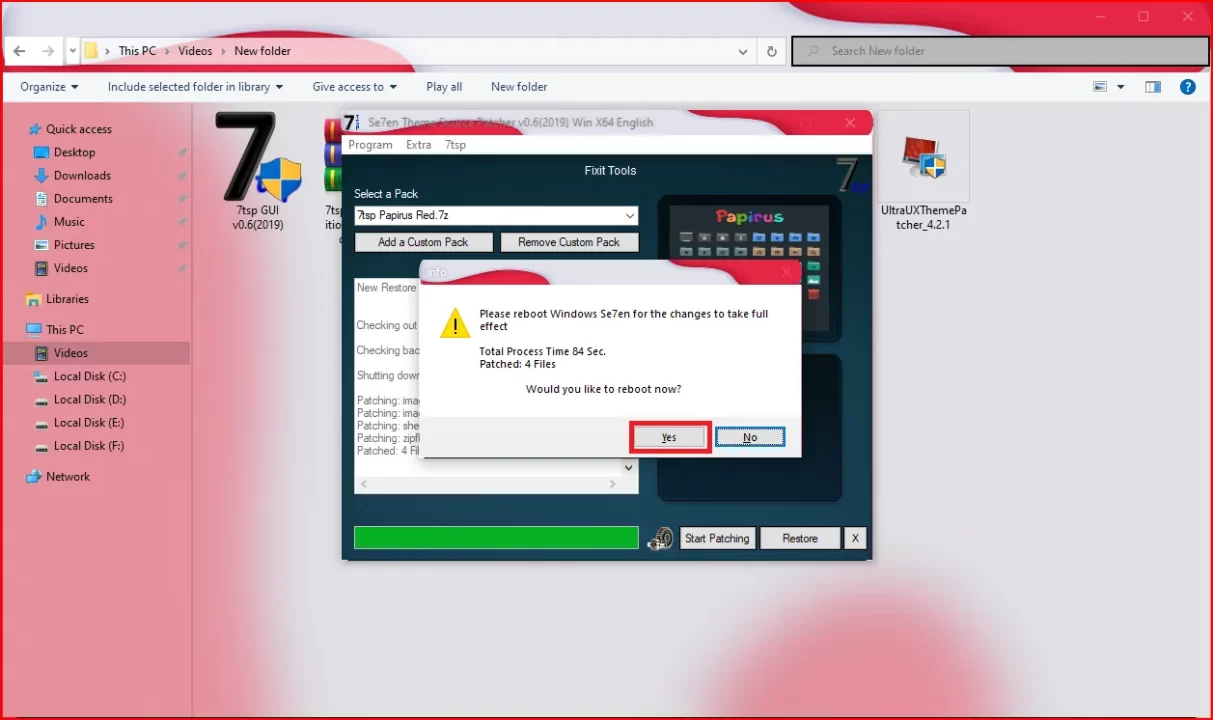Select This PC in the navigation pane
The image size is (1213, 720).
click(64, 329)
